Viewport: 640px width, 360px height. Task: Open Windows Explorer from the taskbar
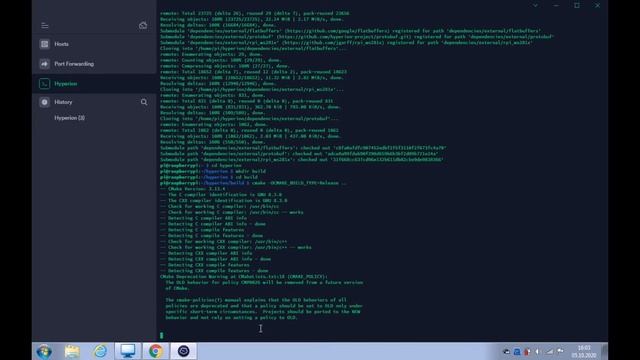tap(72, 351)
